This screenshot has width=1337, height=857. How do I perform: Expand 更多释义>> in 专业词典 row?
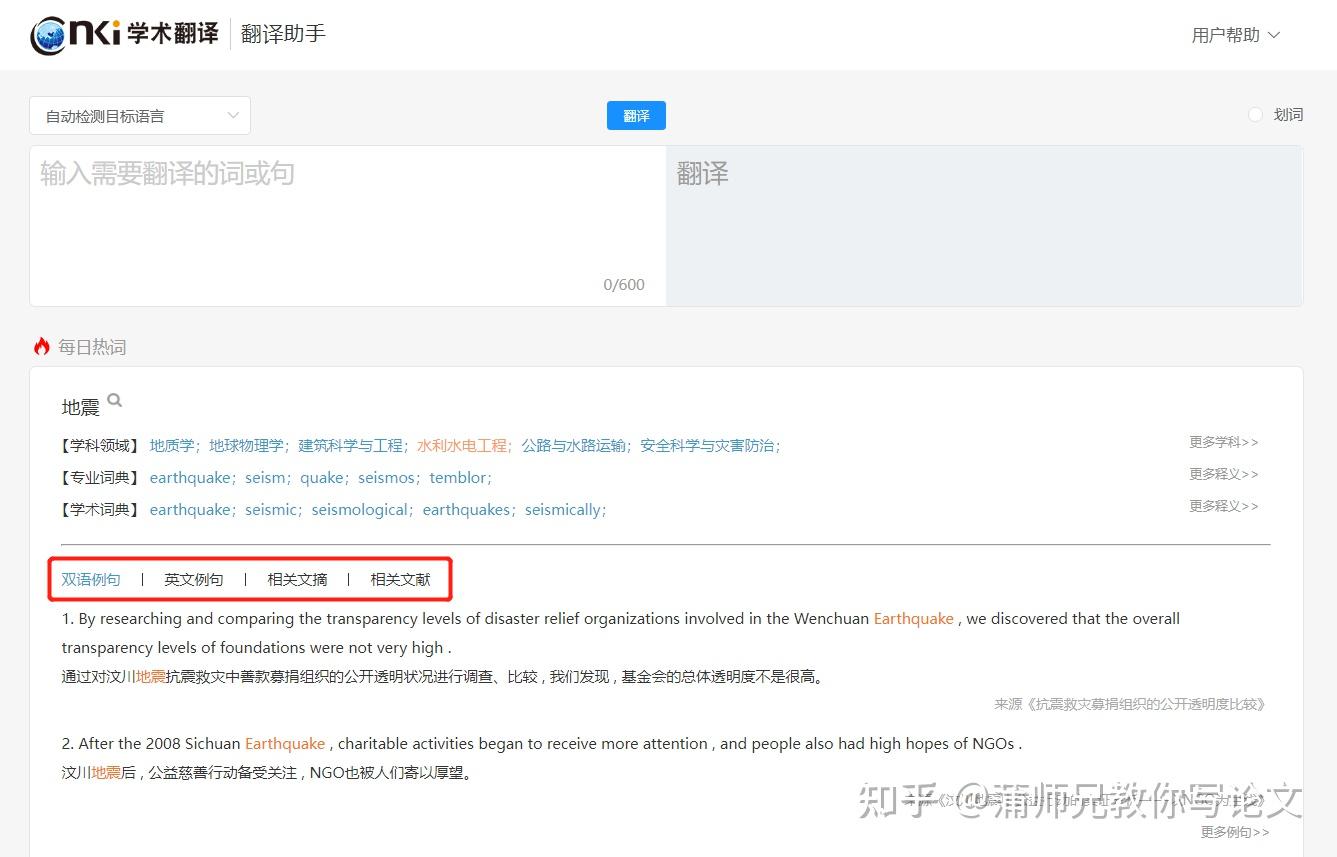(1223, 474)
